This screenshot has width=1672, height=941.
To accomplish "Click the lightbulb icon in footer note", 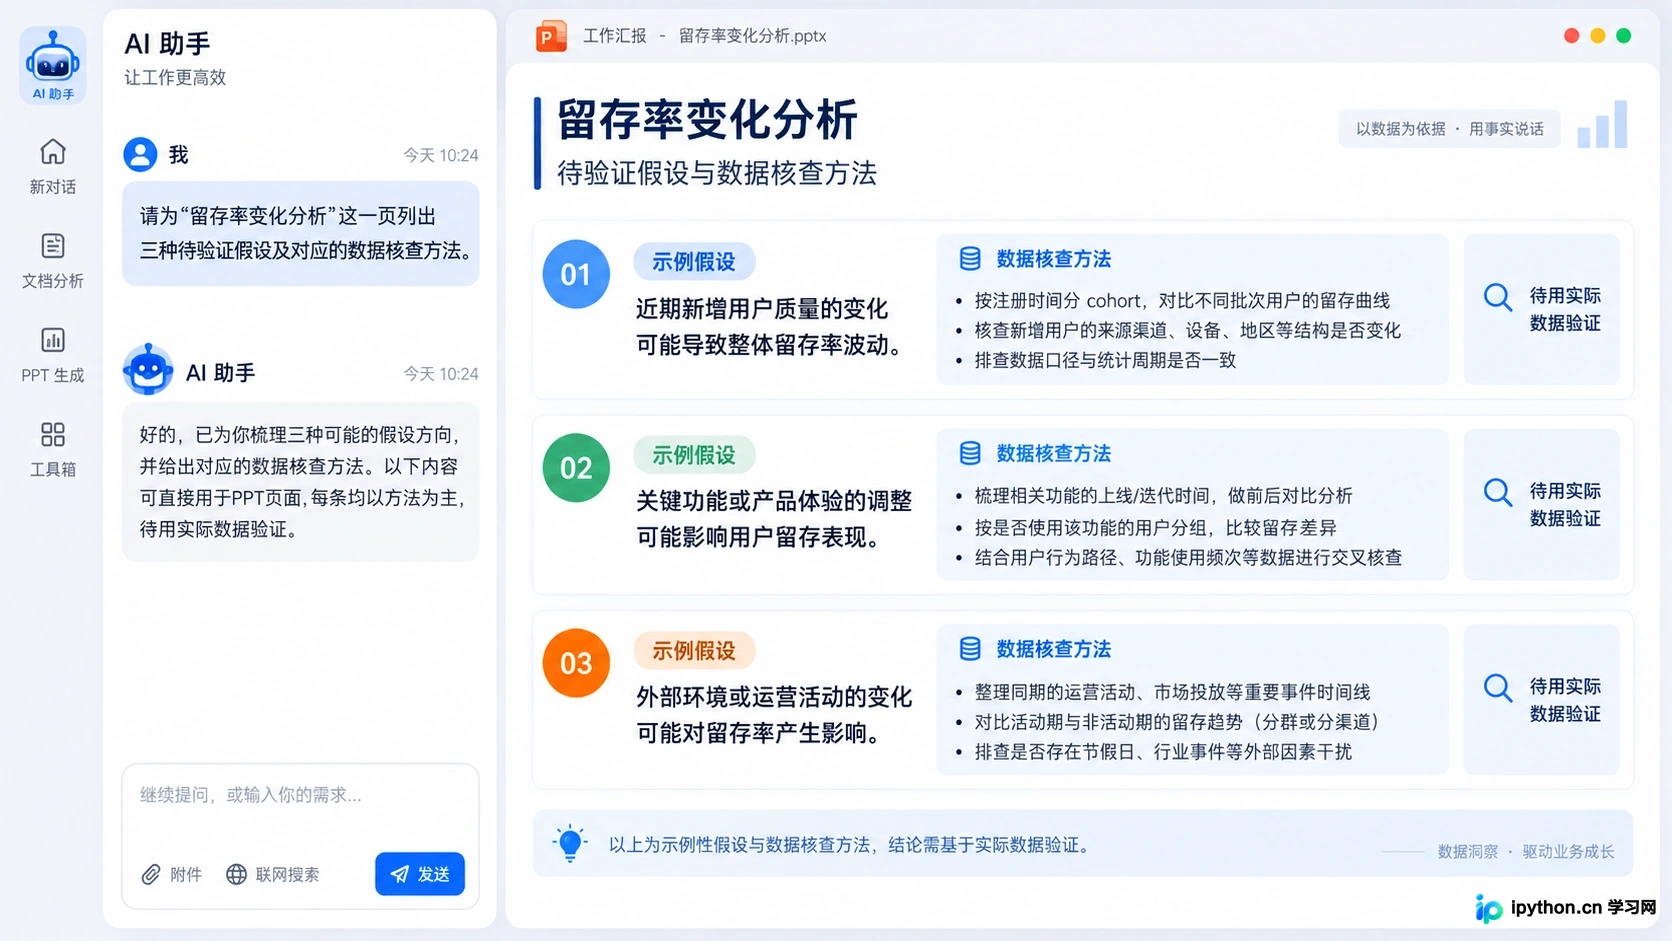I will pos(570,843).
